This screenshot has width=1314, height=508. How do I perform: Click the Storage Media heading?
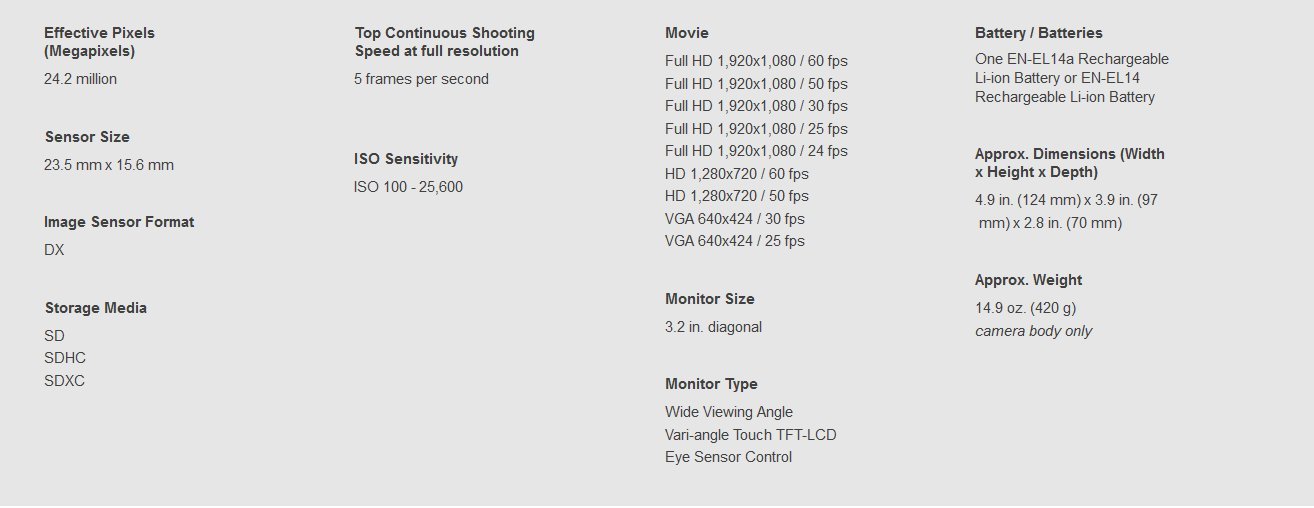click(x=95, y=307)
